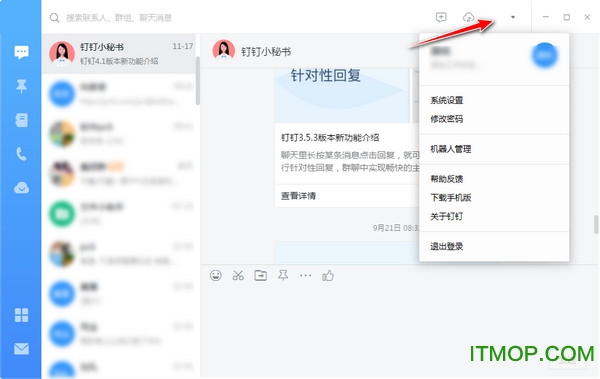Open the Mail envelope icon in sidebar
This screenshot has height=379, width=600.
[21, 349]
